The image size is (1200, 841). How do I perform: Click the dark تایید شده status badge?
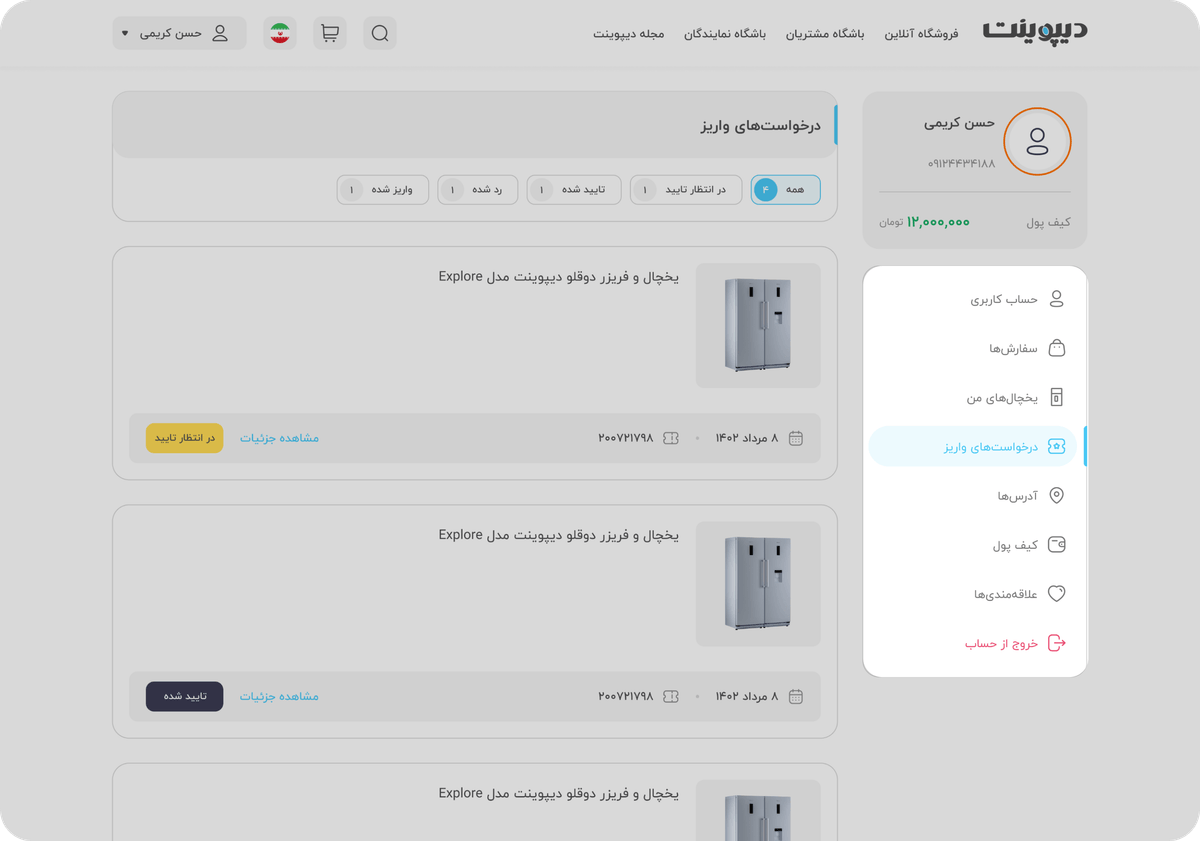pyautogui.click(x=185, y=696)
